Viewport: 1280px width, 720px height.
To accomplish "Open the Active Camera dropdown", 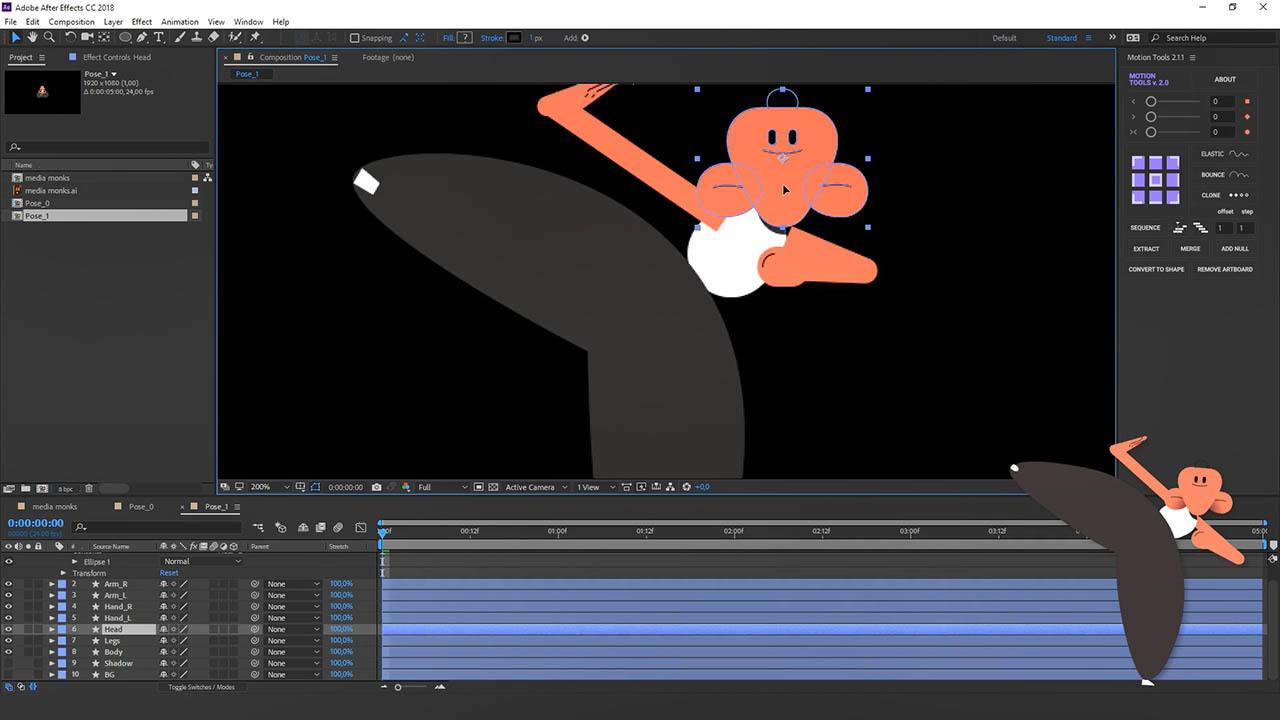I will coord(536,487).
